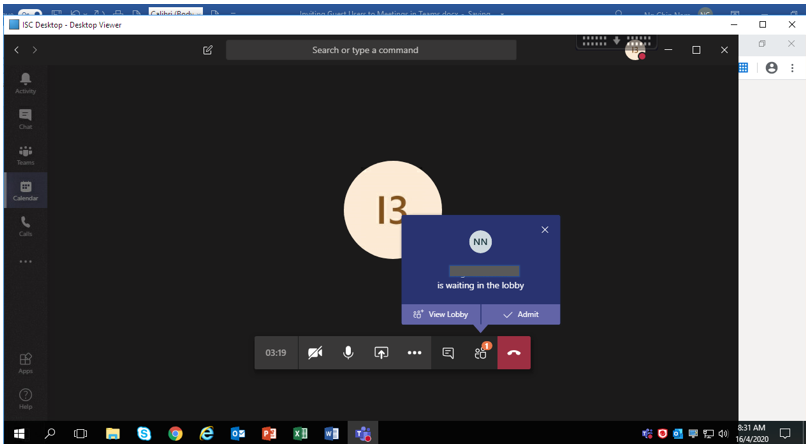This screenshot has width=810, height=447.
Task: Open File Explorer from the taskbar
Action: pos(113,434)
